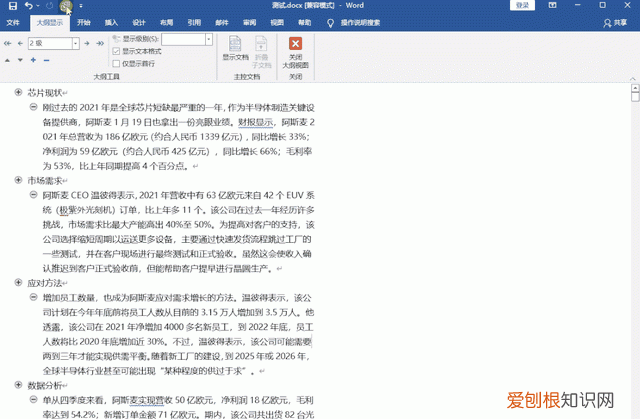The height and width of the screenshot is (419, 640).
Task: Collapse the ribbon with the chevron arrow
Action: [633, 78]
